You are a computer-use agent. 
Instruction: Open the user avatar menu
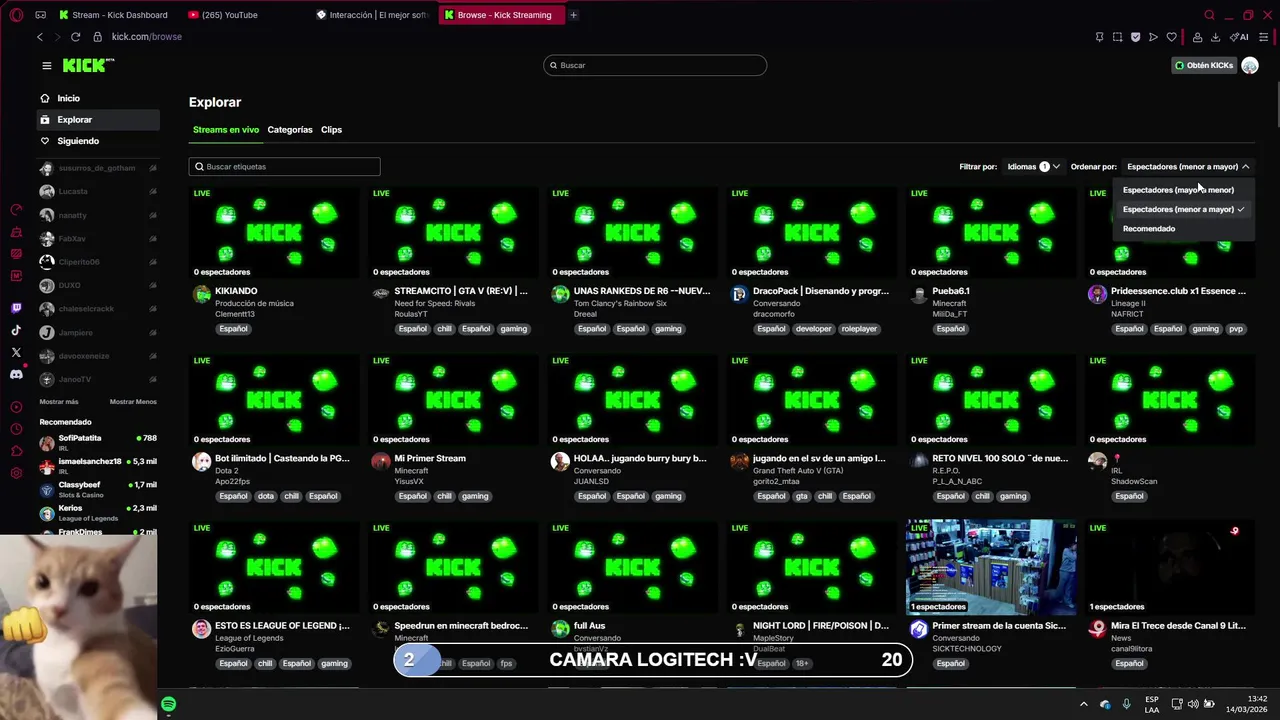pyautogui.click(x=1250, y=65)
